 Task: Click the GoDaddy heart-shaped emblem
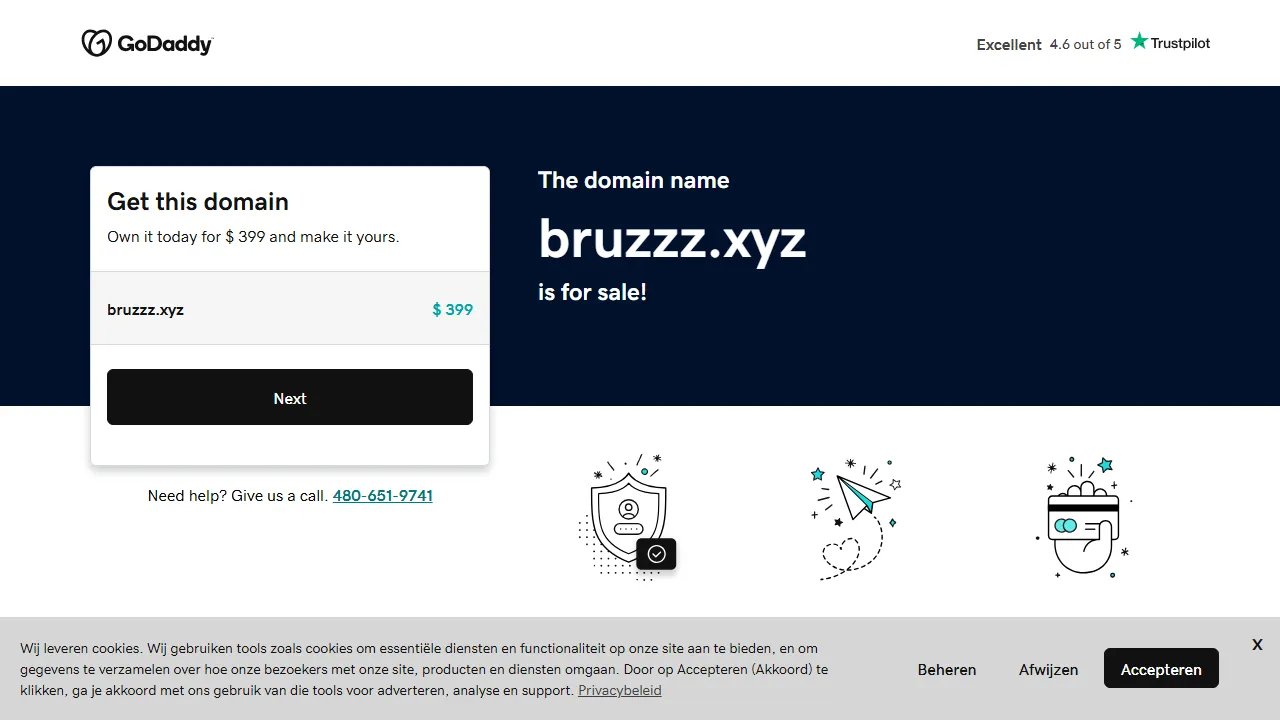point(97,42)
